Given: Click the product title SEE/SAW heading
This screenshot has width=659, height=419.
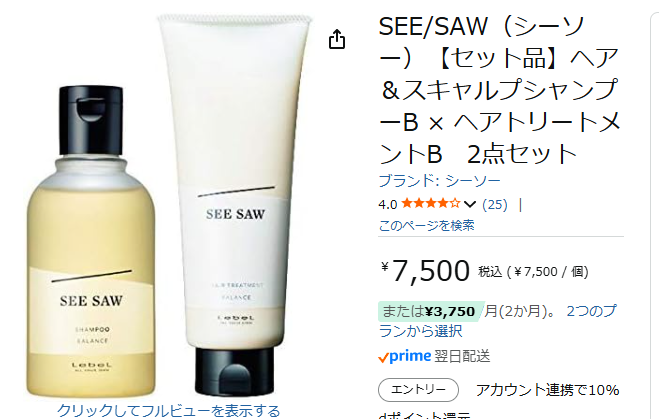Looking at the screenshot, I should [x=499, y=90].
